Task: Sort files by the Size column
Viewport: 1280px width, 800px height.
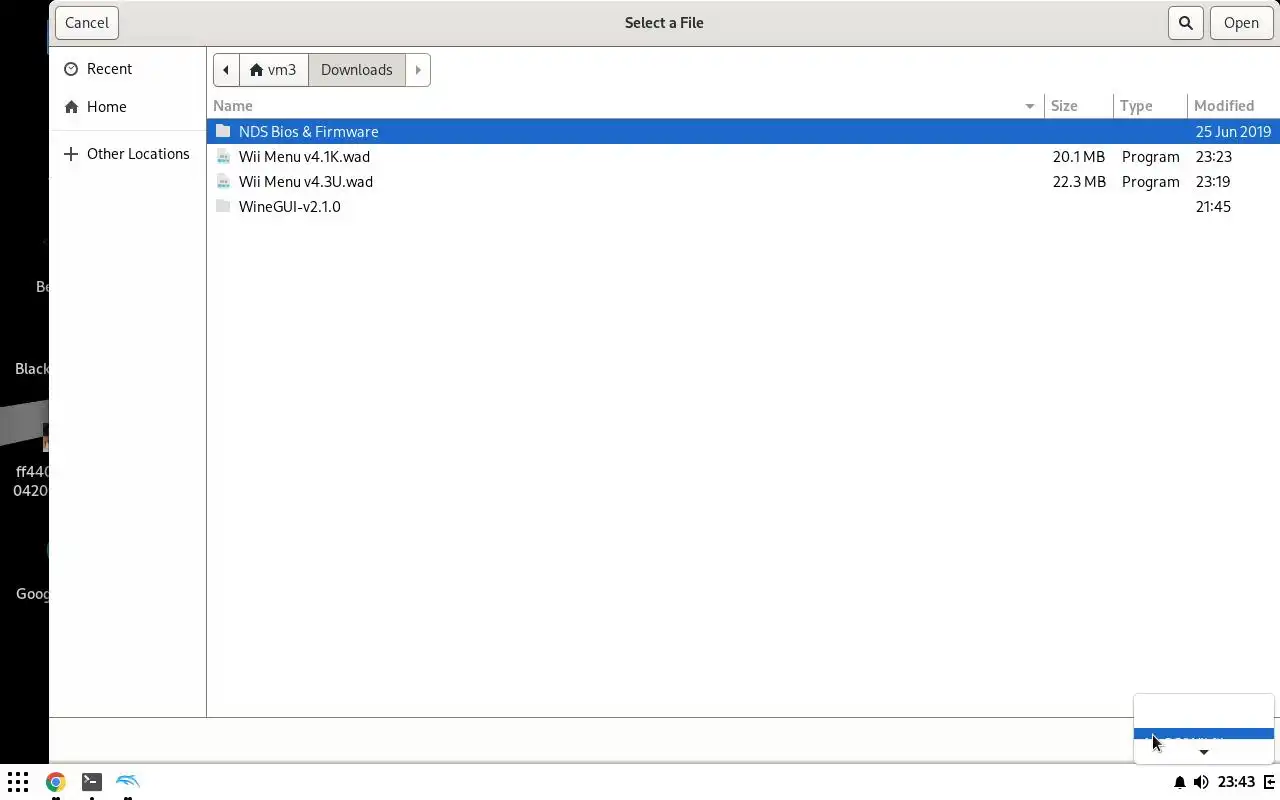Action: 1079,106
